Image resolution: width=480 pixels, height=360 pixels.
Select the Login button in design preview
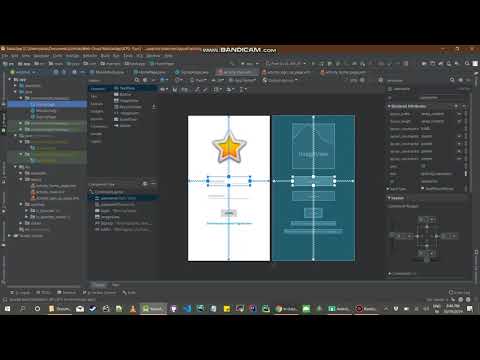tap(229, 213)
